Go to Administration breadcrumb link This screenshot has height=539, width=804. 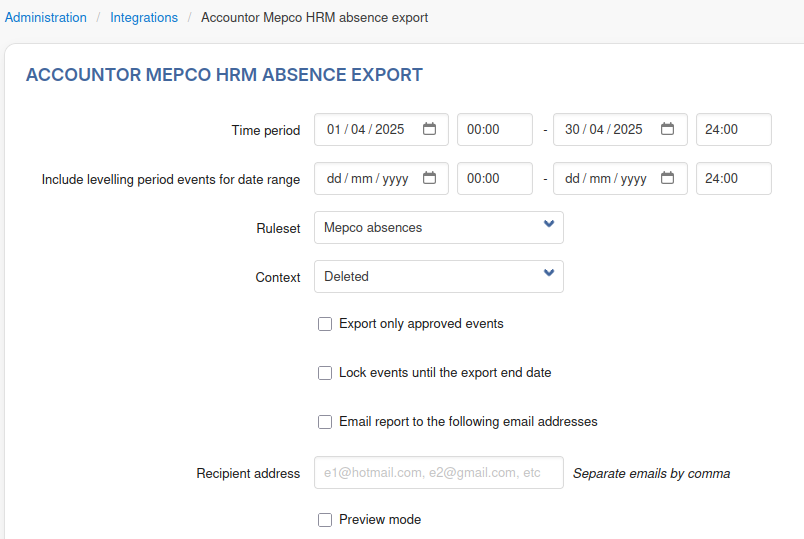coord(46,17)
